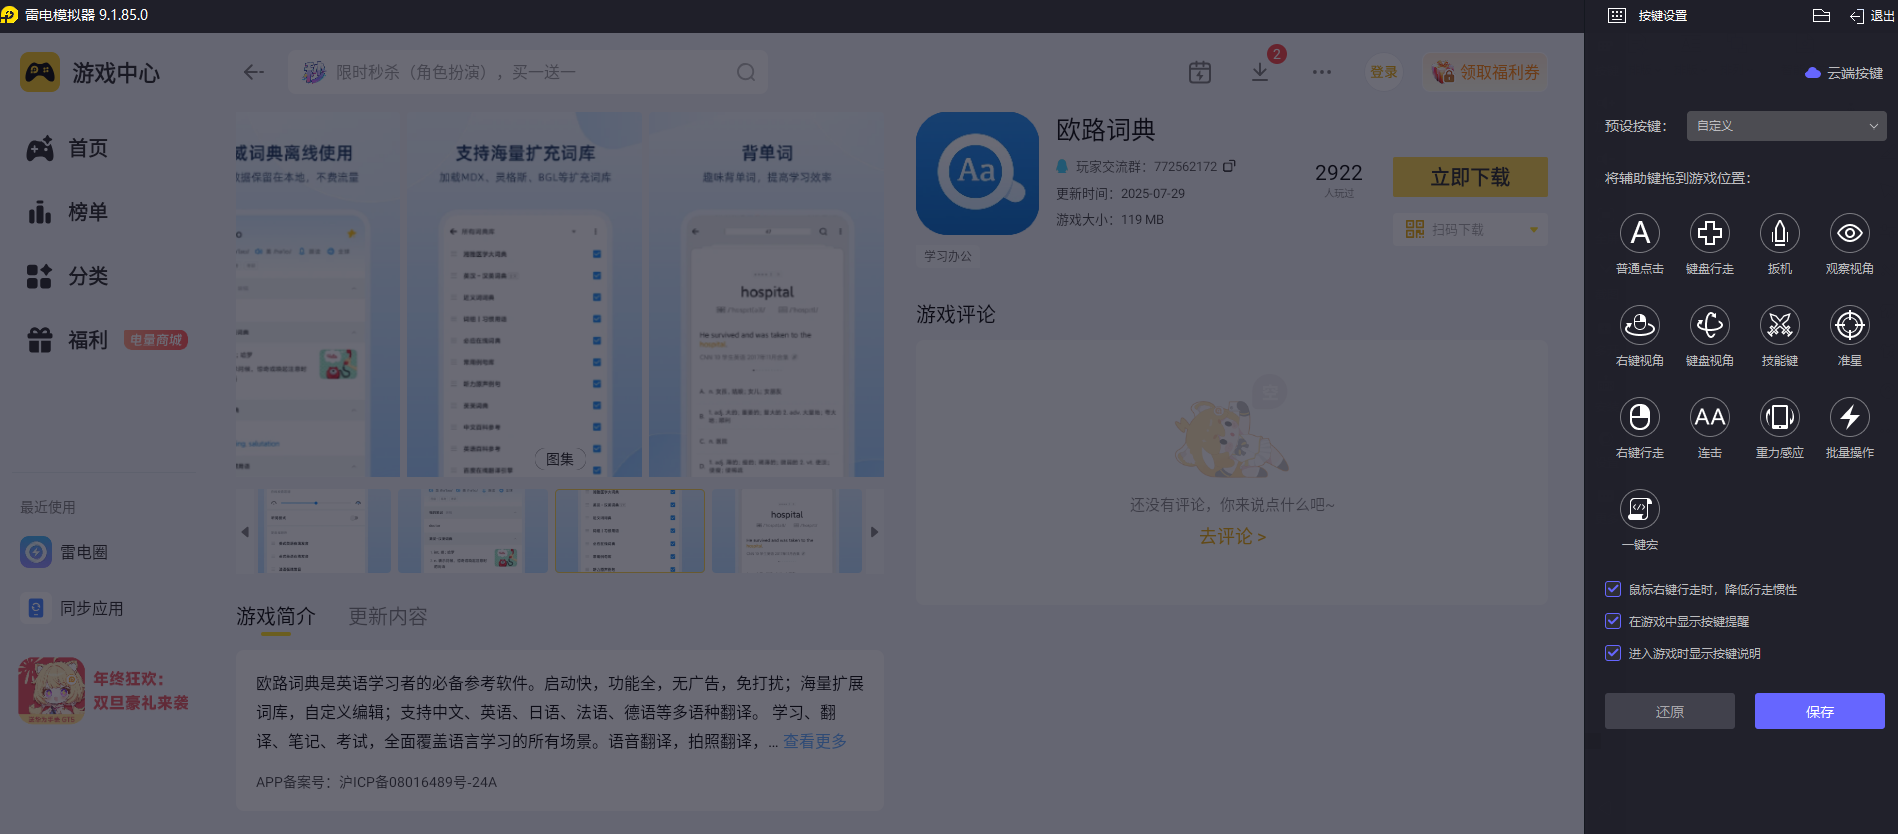This screenshot has height=834, width=1898.
Task: Open the 雷电圈 recent app
Action: pyautogui.click(x=64, y=552)
